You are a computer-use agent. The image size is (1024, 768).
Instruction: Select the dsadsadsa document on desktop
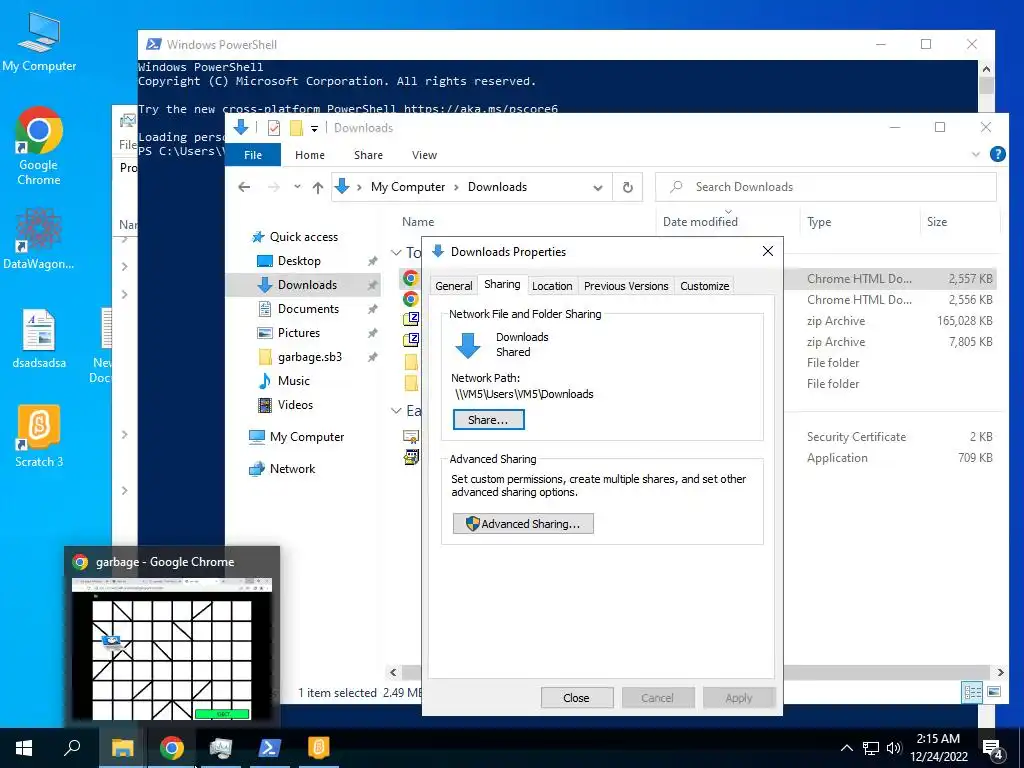pos(39,339)
